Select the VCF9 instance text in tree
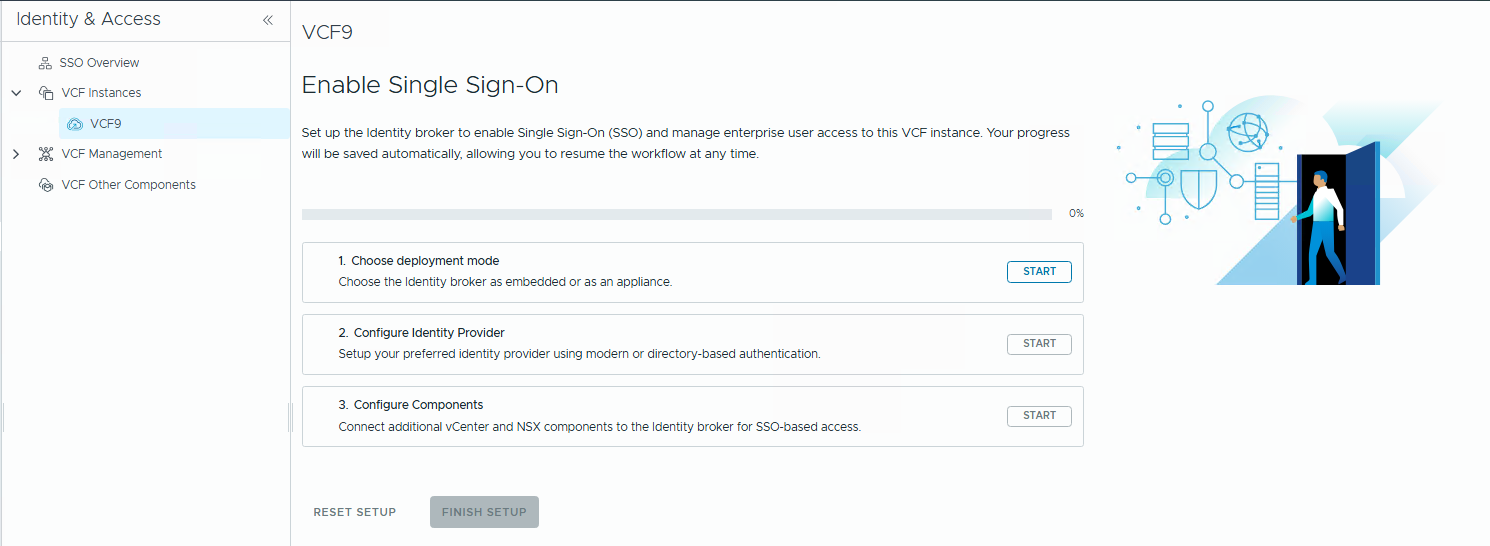Image resolution: width=1490 pixels, height=546 pixels. click(106, 124)
